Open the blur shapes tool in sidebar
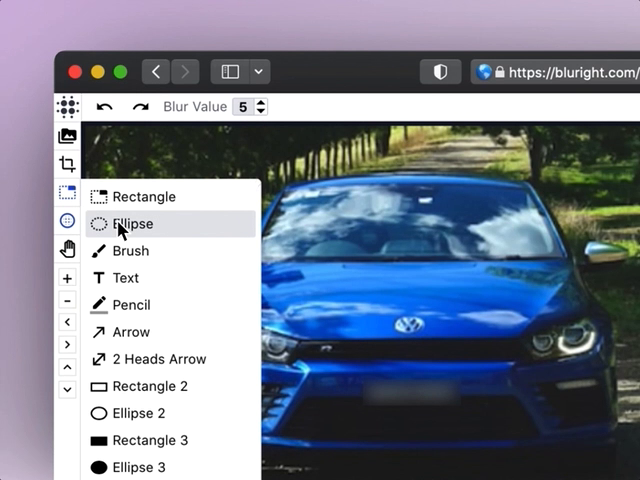This screenshot has width=640, height=480. [67, 192]
